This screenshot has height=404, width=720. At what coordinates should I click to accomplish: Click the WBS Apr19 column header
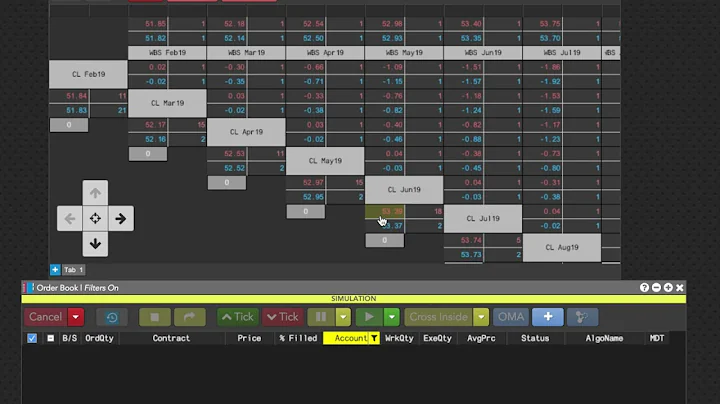click(x=325, y=52)
